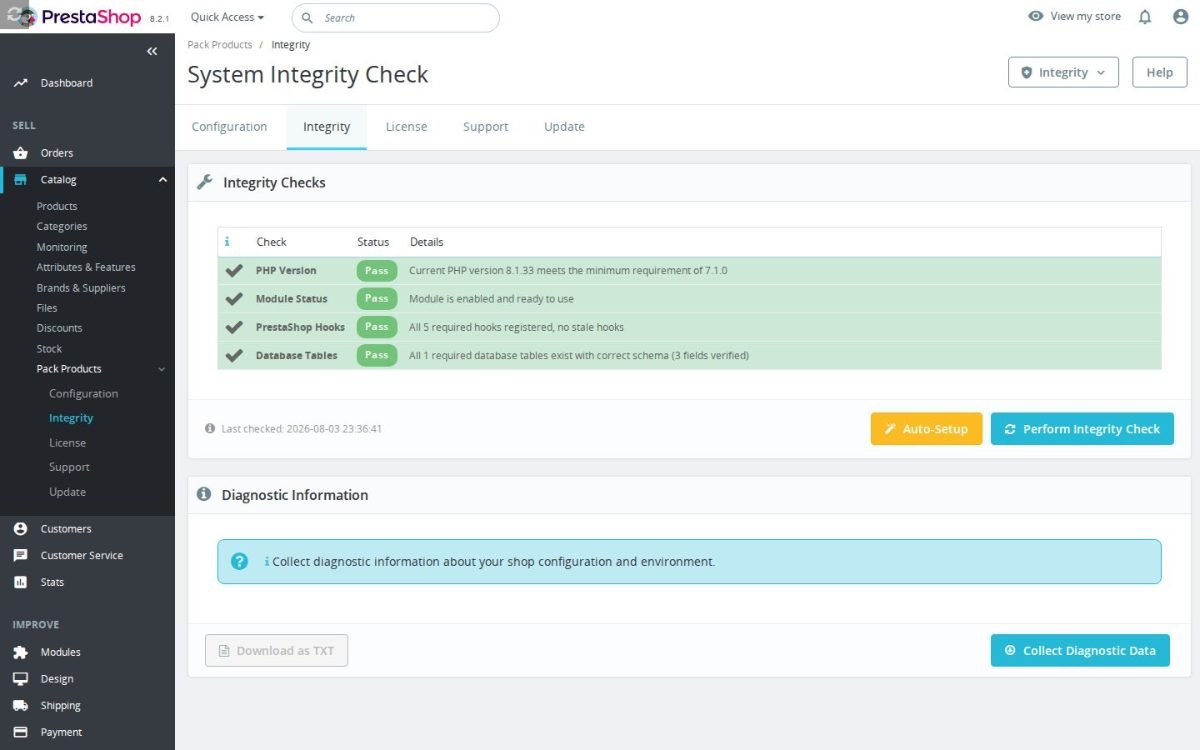The image size is (1200, 750).
Task: Open Monitoring in the Catalog menu
Action: (62, 247)
